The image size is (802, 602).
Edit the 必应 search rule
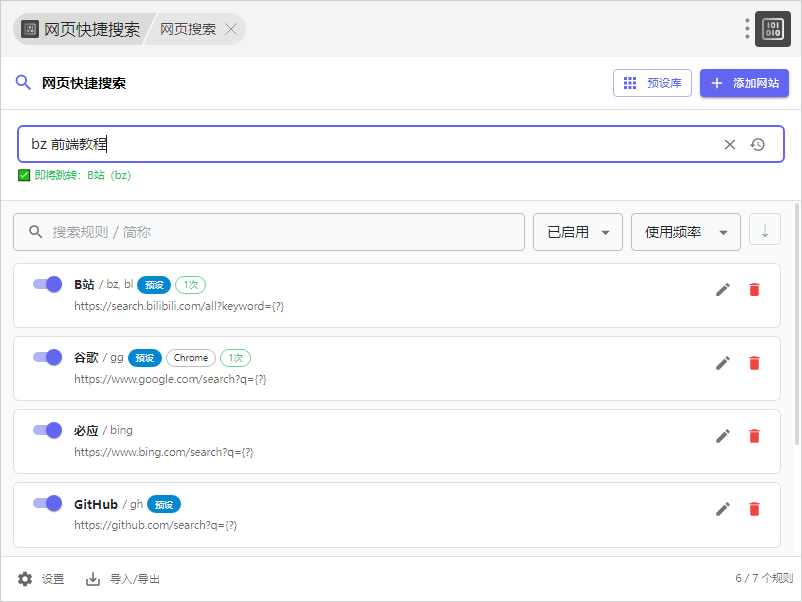coord(723,435)
